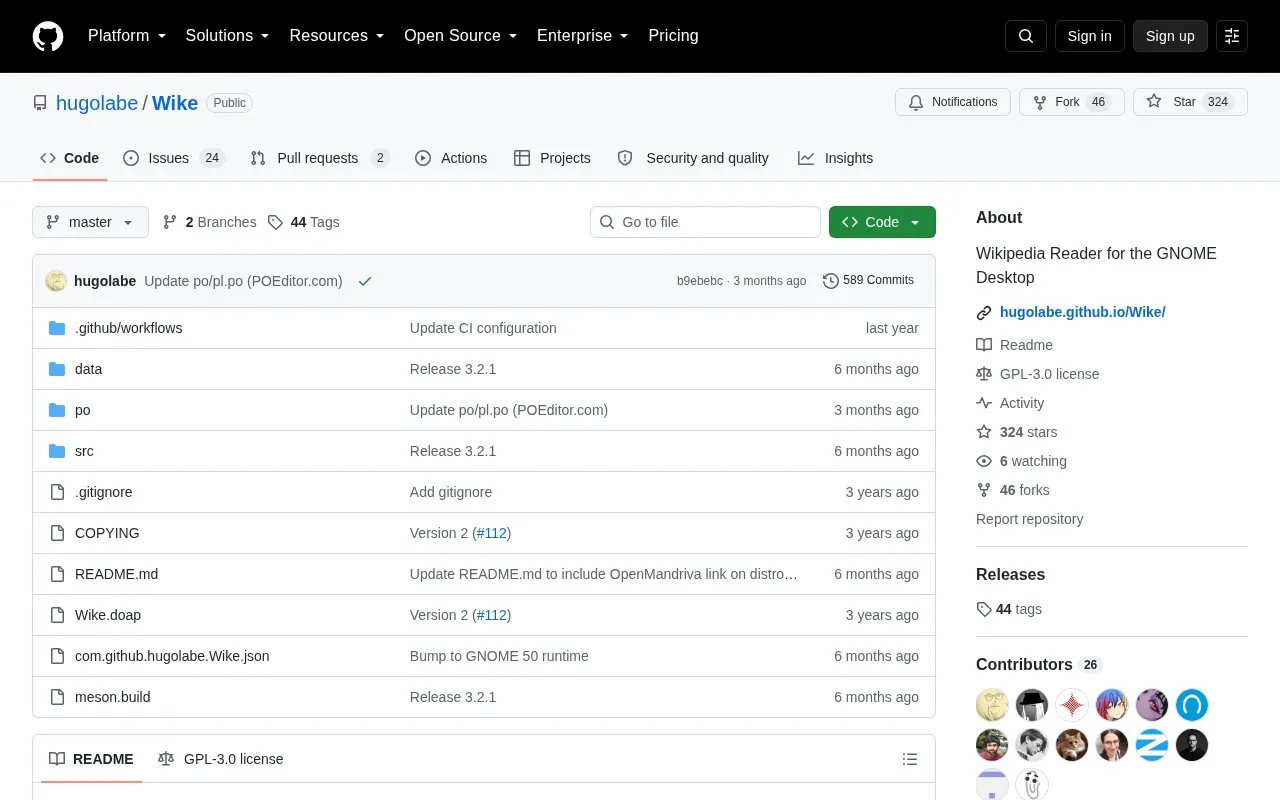Open the Pricing link

pos(673,36)
